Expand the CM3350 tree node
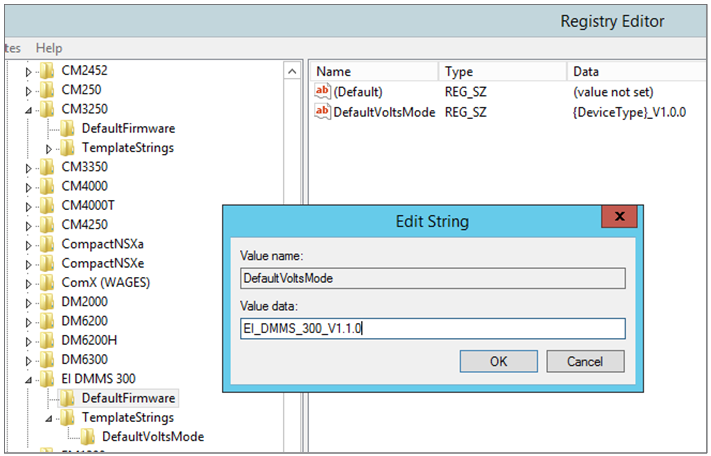711x456 pixels. pos(28,168)
